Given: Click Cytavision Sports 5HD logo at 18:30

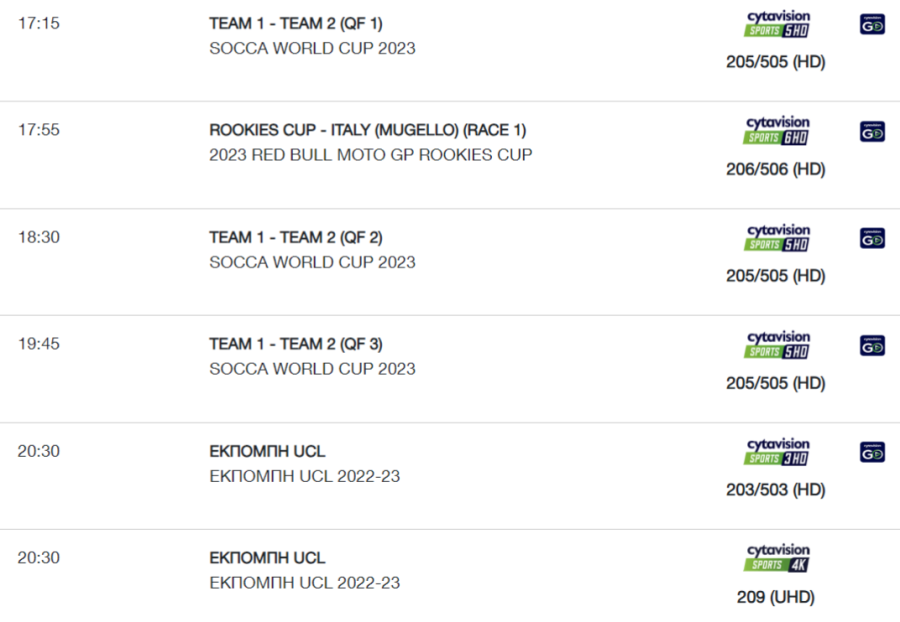Looking at the screenshot, I should 777,238.
